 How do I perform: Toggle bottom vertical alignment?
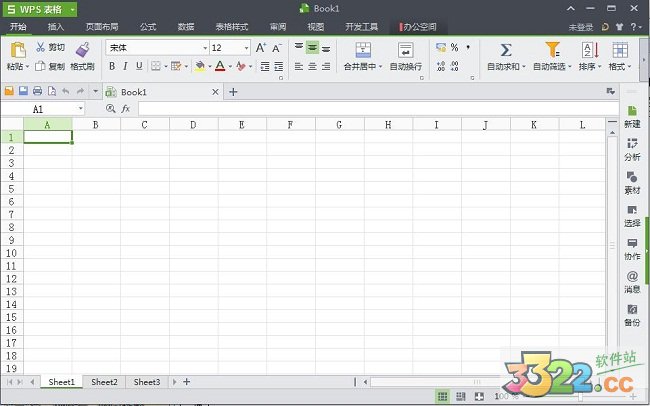[x=326, y=49]
